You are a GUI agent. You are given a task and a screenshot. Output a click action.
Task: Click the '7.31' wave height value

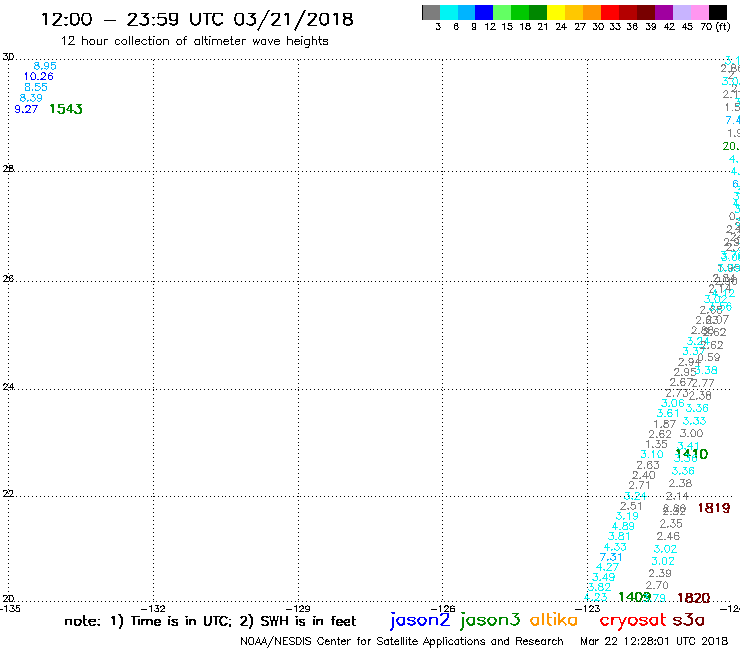tap(611, 557)
